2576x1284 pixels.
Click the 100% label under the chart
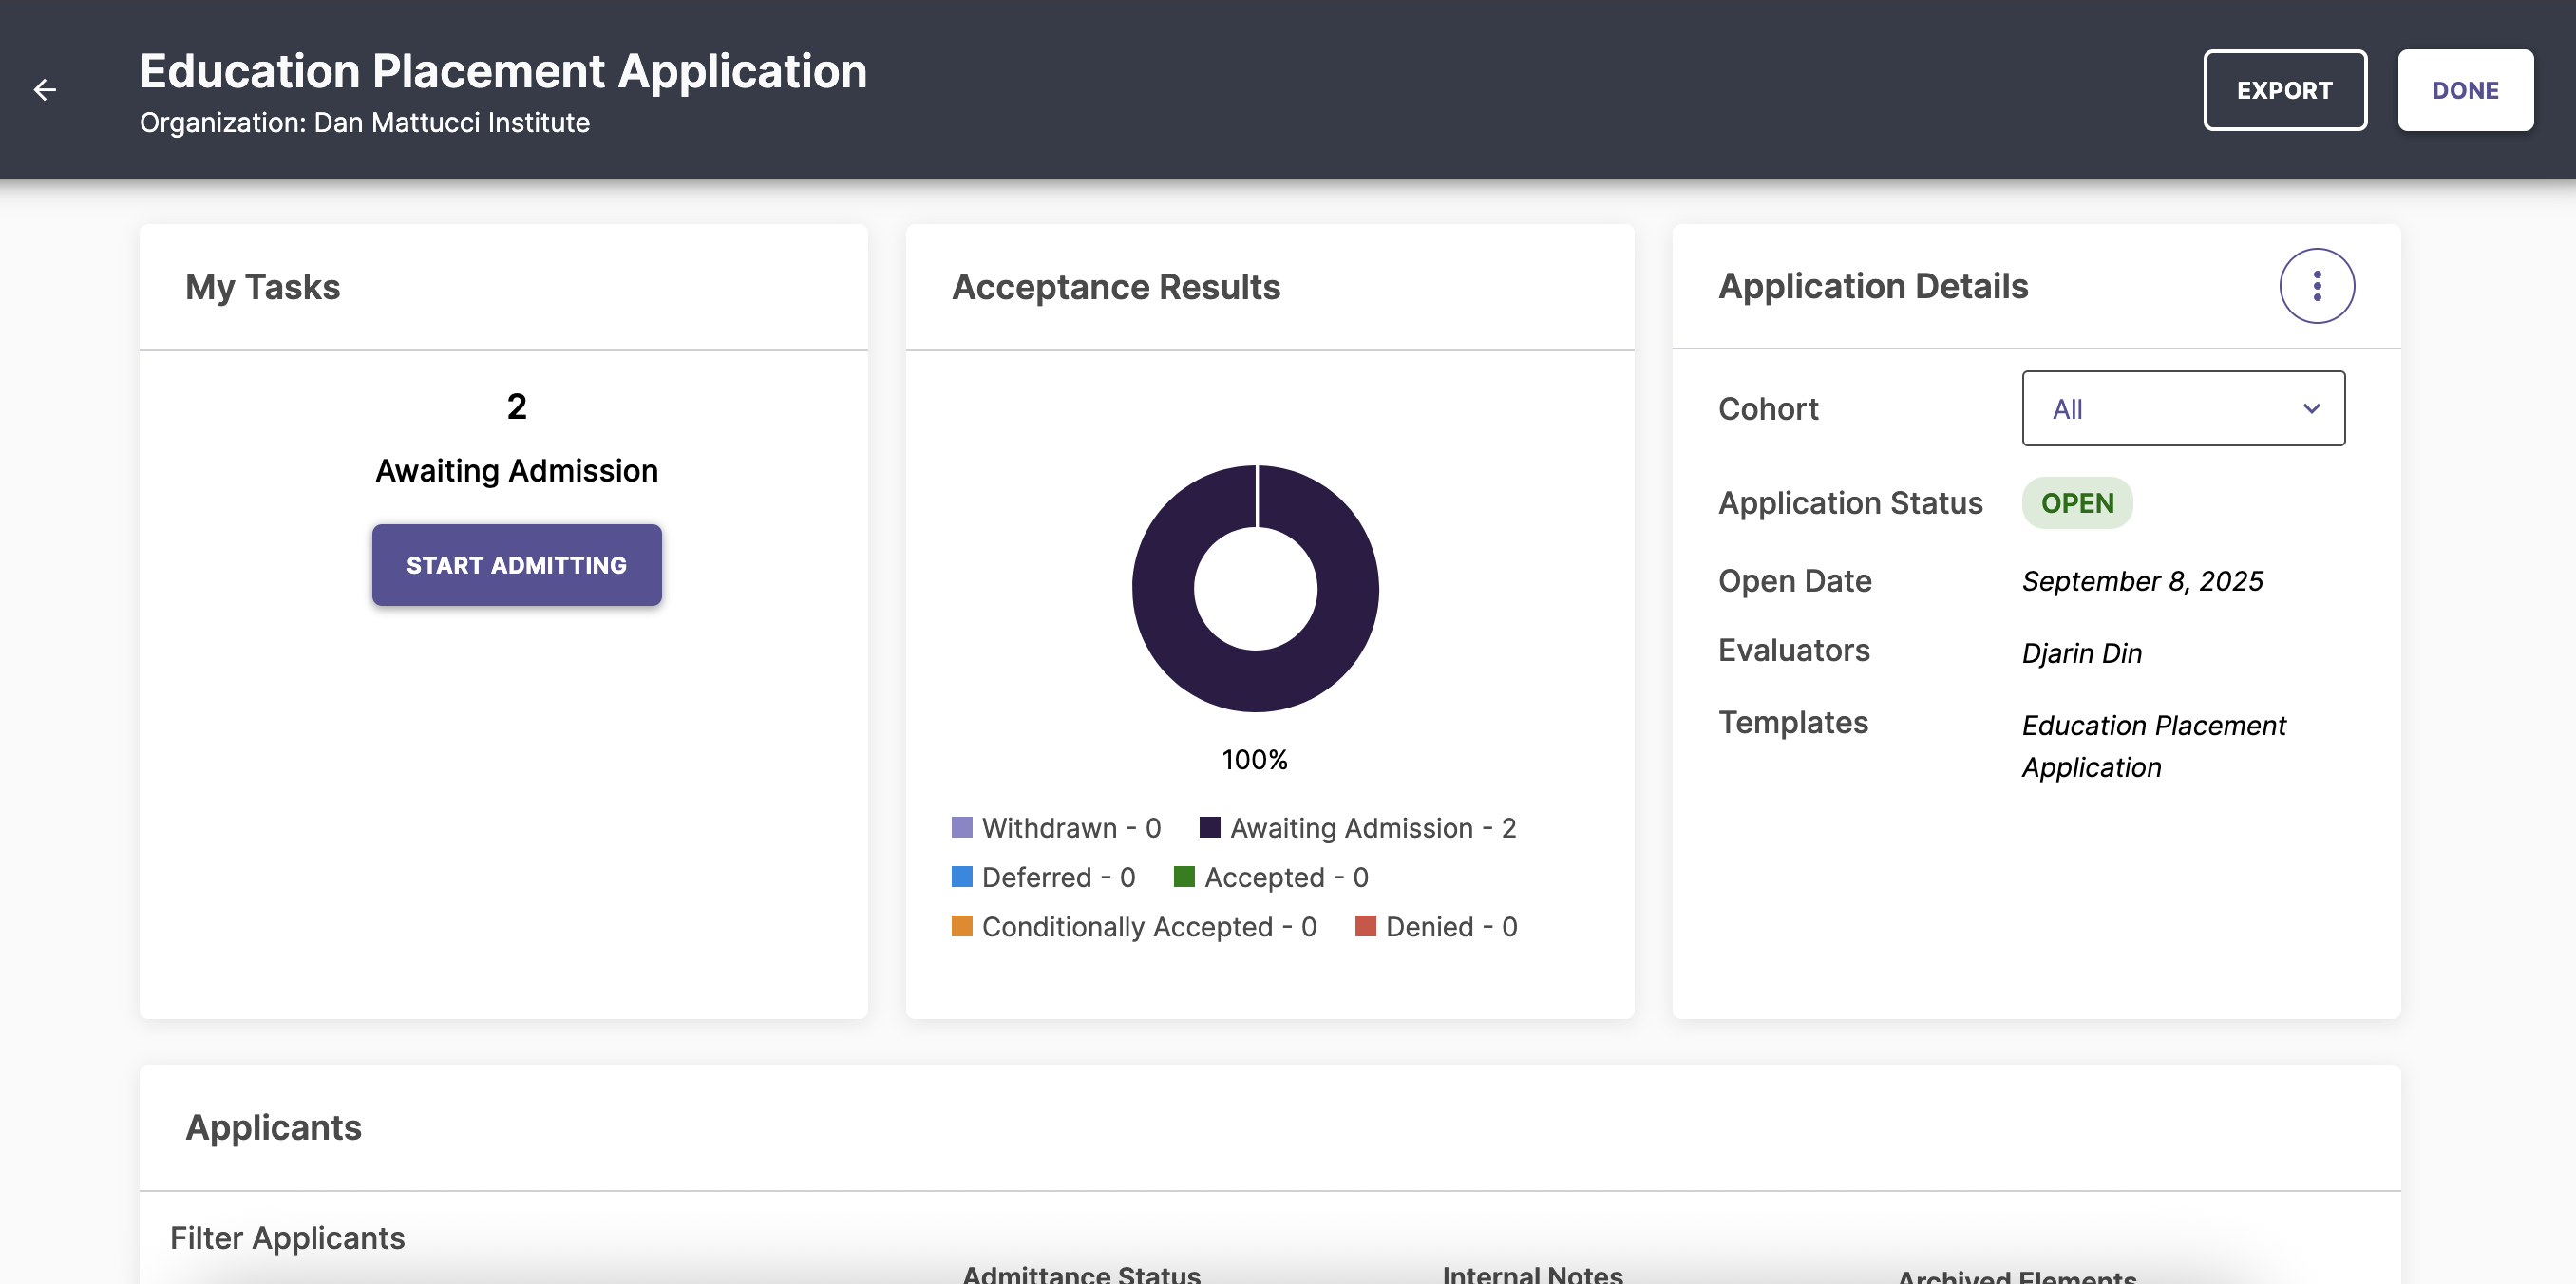tap(1254, 760)
